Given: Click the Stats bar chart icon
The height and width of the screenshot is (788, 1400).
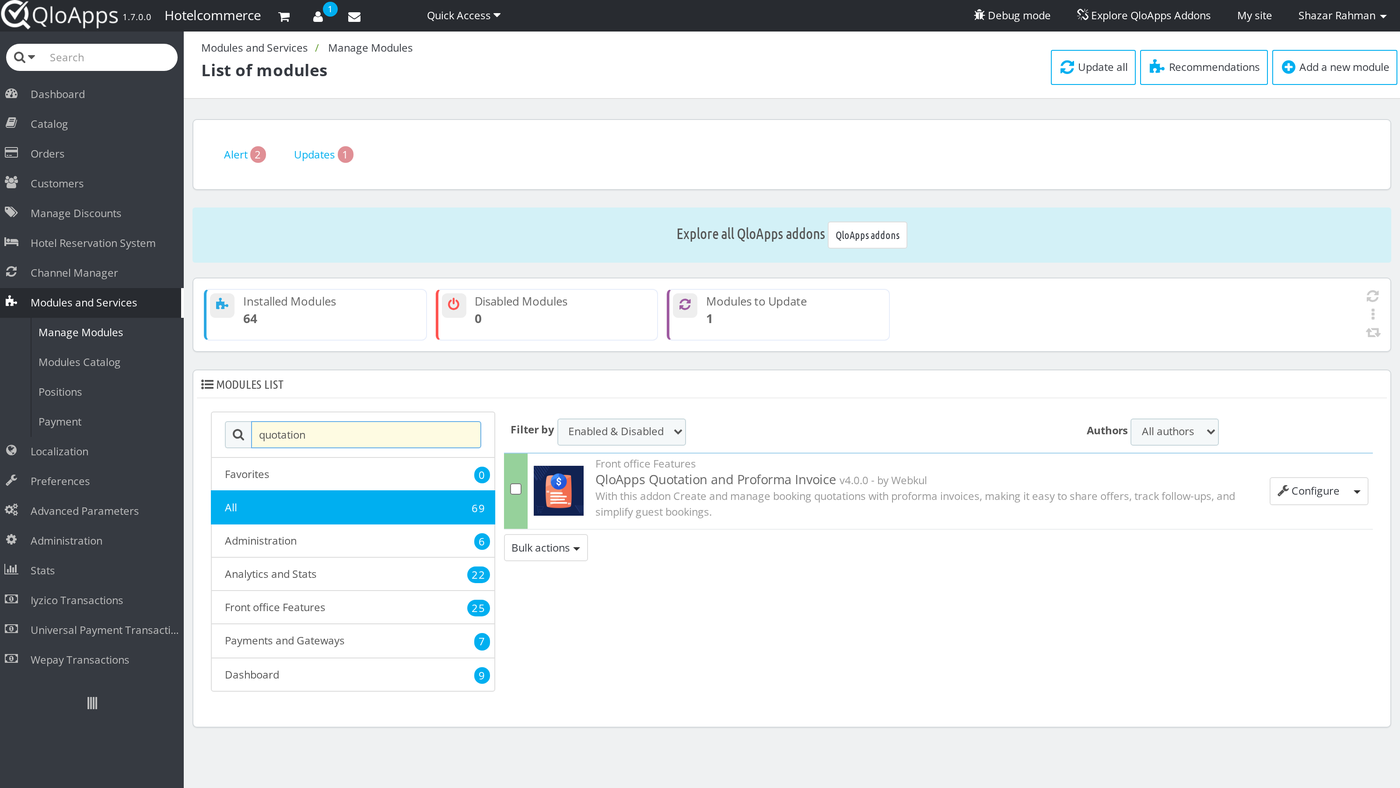Looking at the screenshot, I should [12, 570].
